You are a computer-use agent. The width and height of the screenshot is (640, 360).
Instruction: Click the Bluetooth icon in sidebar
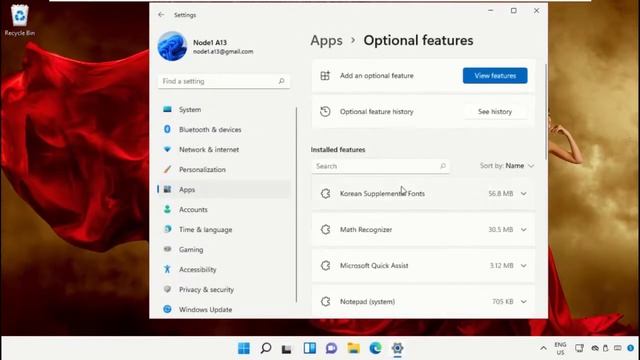167,129
